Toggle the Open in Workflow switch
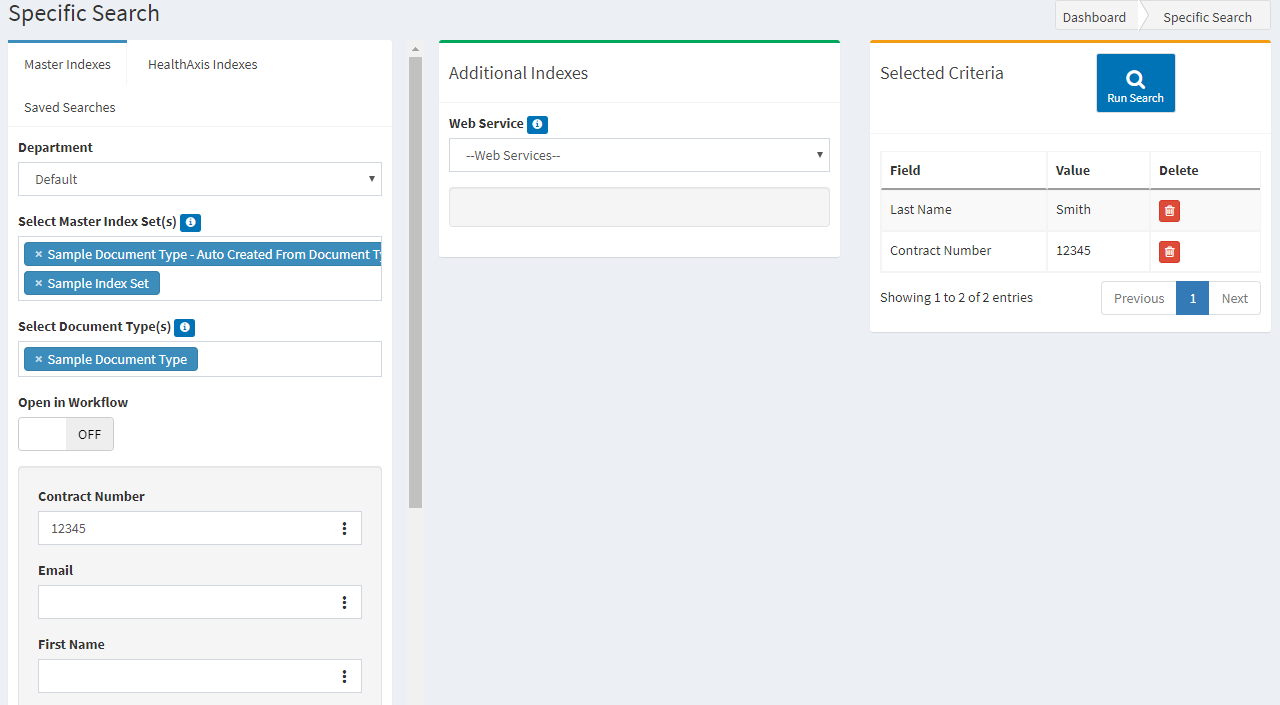This screenshot has height=705, width=1280. click(x=66, y=435)
